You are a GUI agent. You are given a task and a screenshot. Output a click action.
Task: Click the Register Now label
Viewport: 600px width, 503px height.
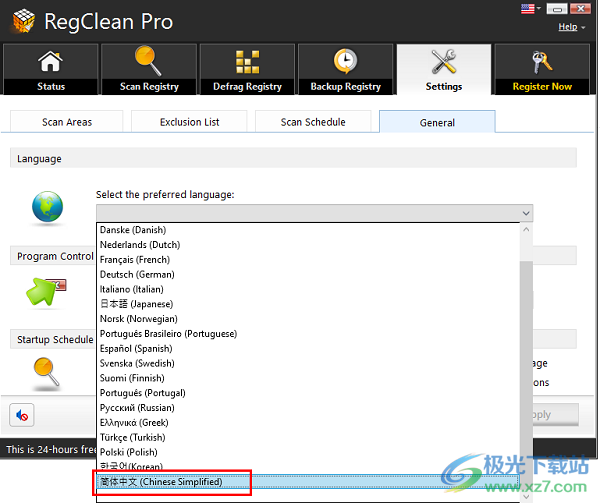coord(542,87)
